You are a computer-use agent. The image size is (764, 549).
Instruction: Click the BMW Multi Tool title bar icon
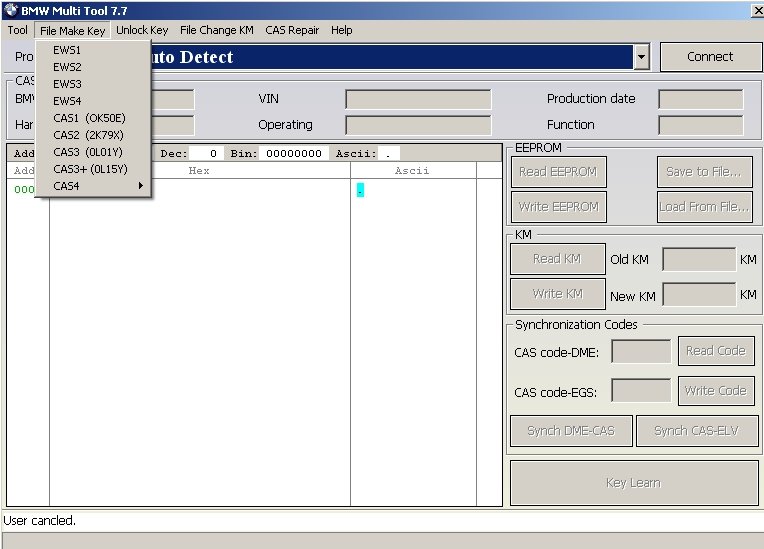[10, 10]
